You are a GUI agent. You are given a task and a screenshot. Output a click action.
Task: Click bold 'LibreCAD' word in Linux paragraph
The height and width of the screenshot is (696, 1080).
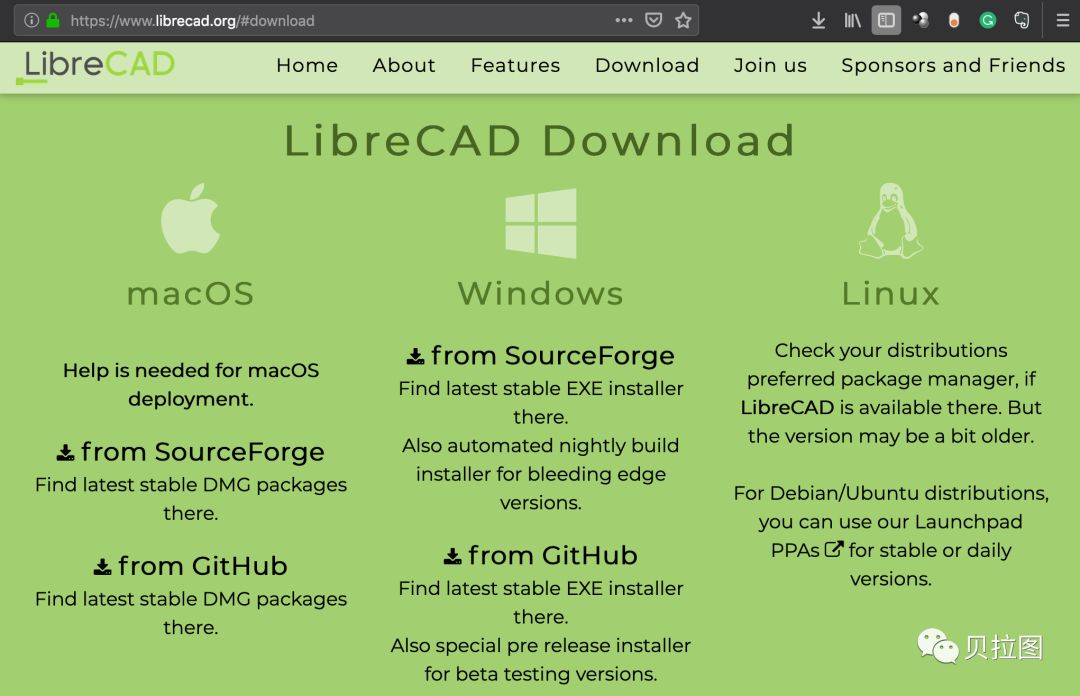pyautogui.click(x=787, y=407)
